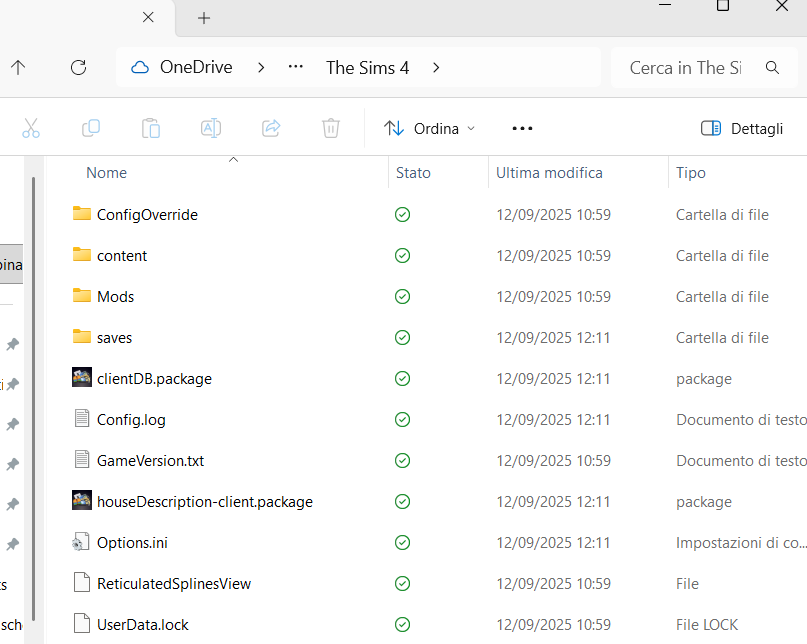This screenshot has width=807, height=644.
Task: Click the GameVersion.txt document icon
Action: click(82, 459)
